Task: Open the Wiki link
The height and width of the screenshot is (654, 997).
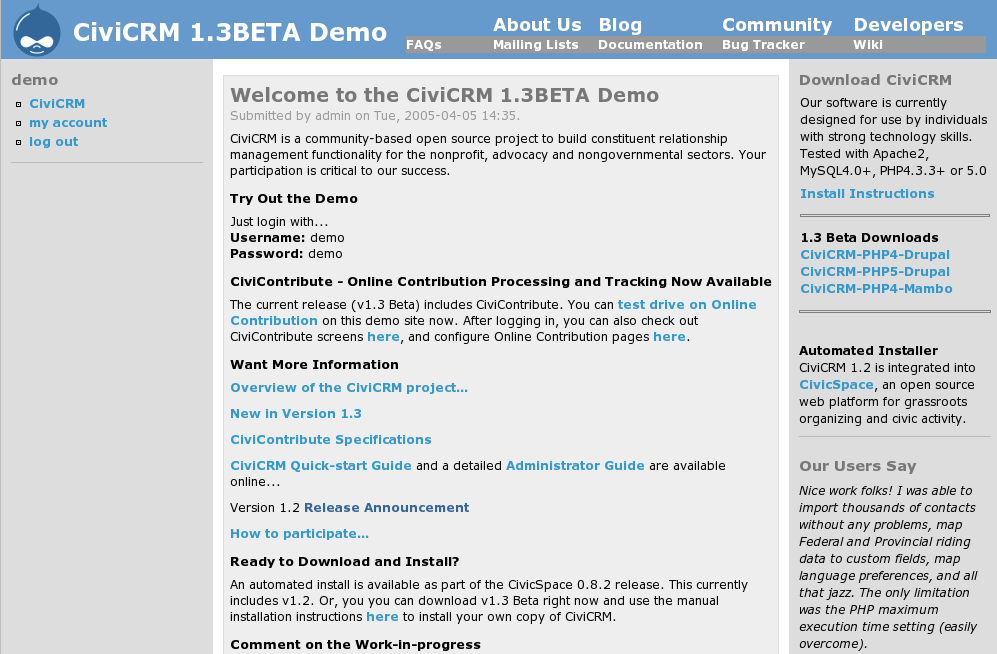Action: point(868,44)
